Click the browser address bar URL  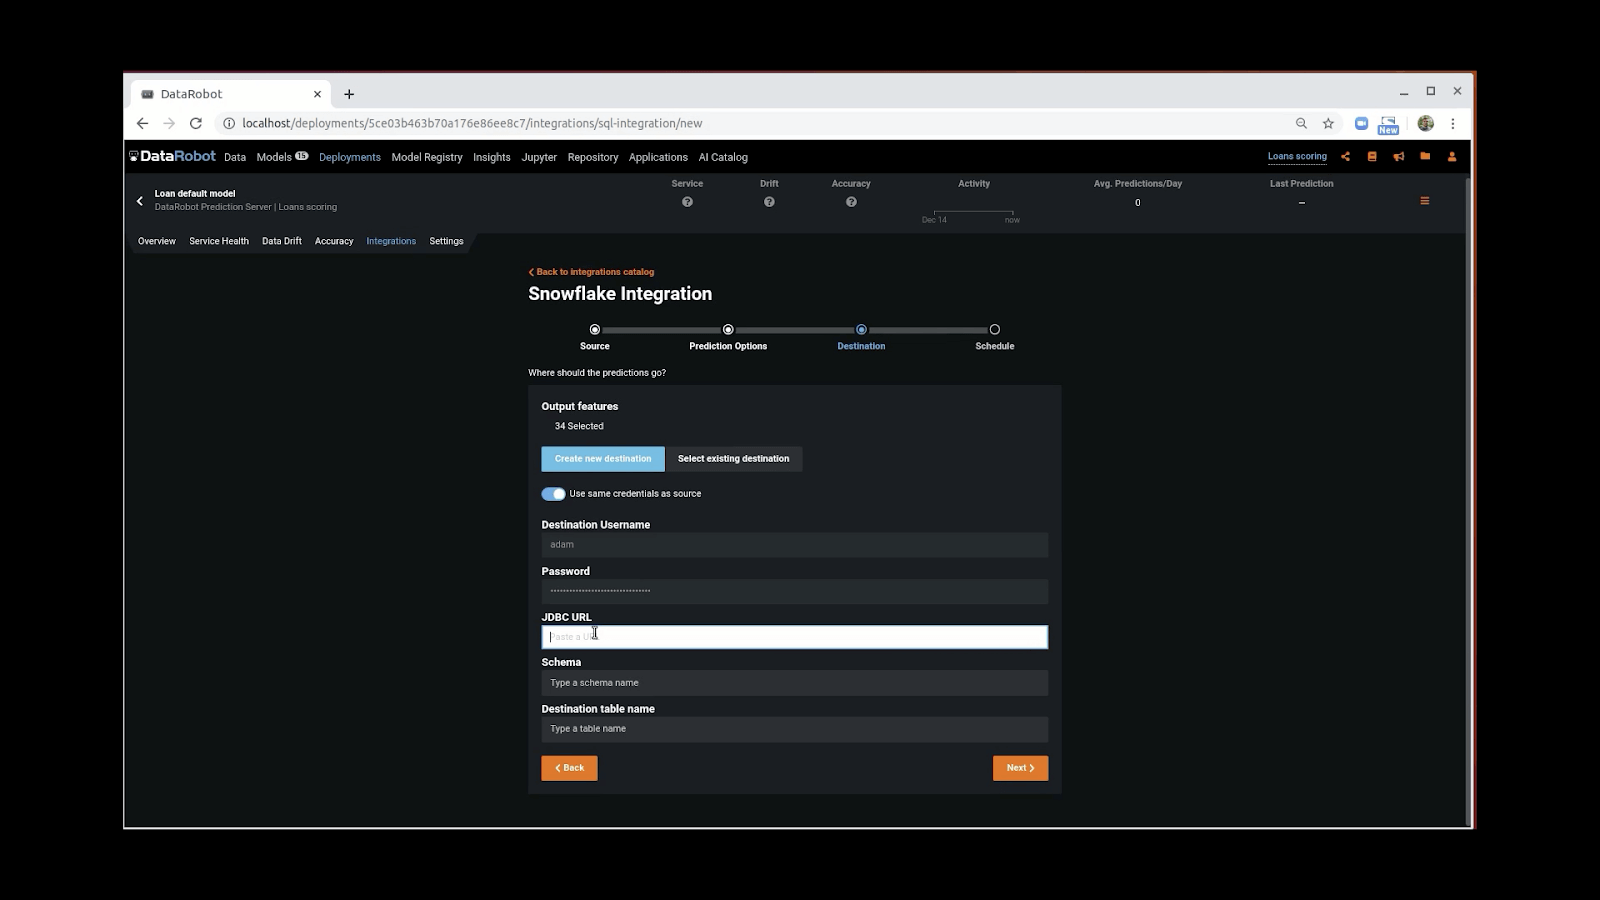click(x=472, y=123)
